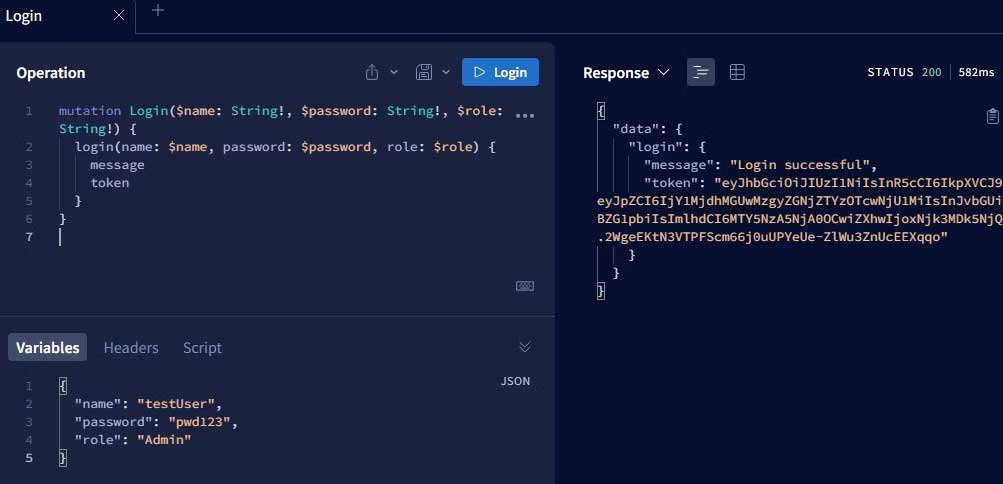The image size is (1003, 484).
Task: Select the Login tab
Action: tap(24, 16)
